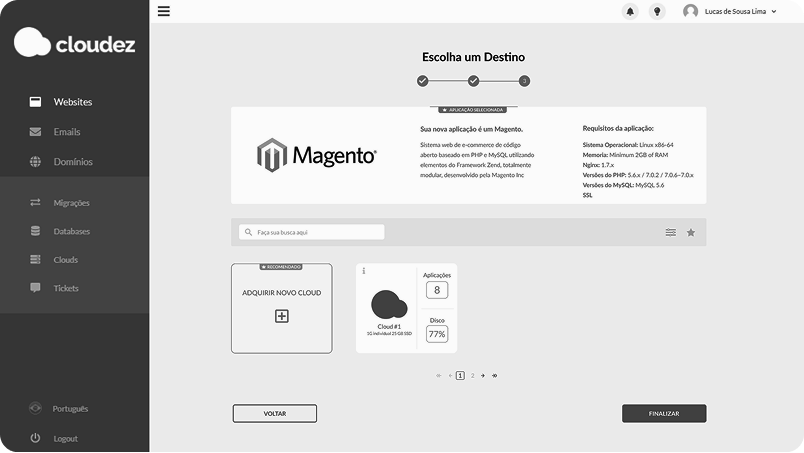Select page 1 in pagination
This screenshot has width=804, height=453.
coord(460,376)
